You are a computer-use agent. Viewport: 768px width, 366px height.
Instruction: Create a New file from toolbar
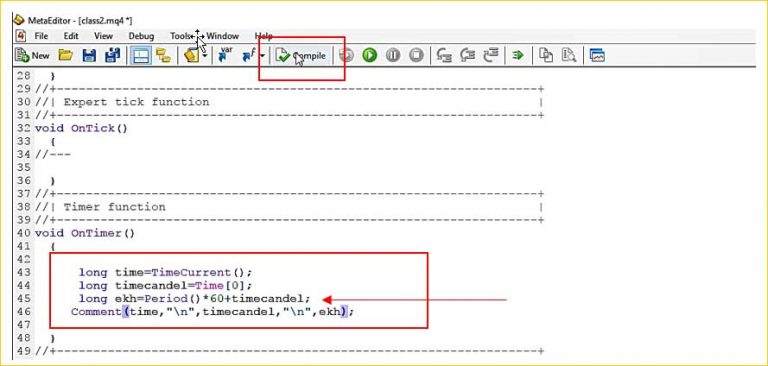(32, 55)
